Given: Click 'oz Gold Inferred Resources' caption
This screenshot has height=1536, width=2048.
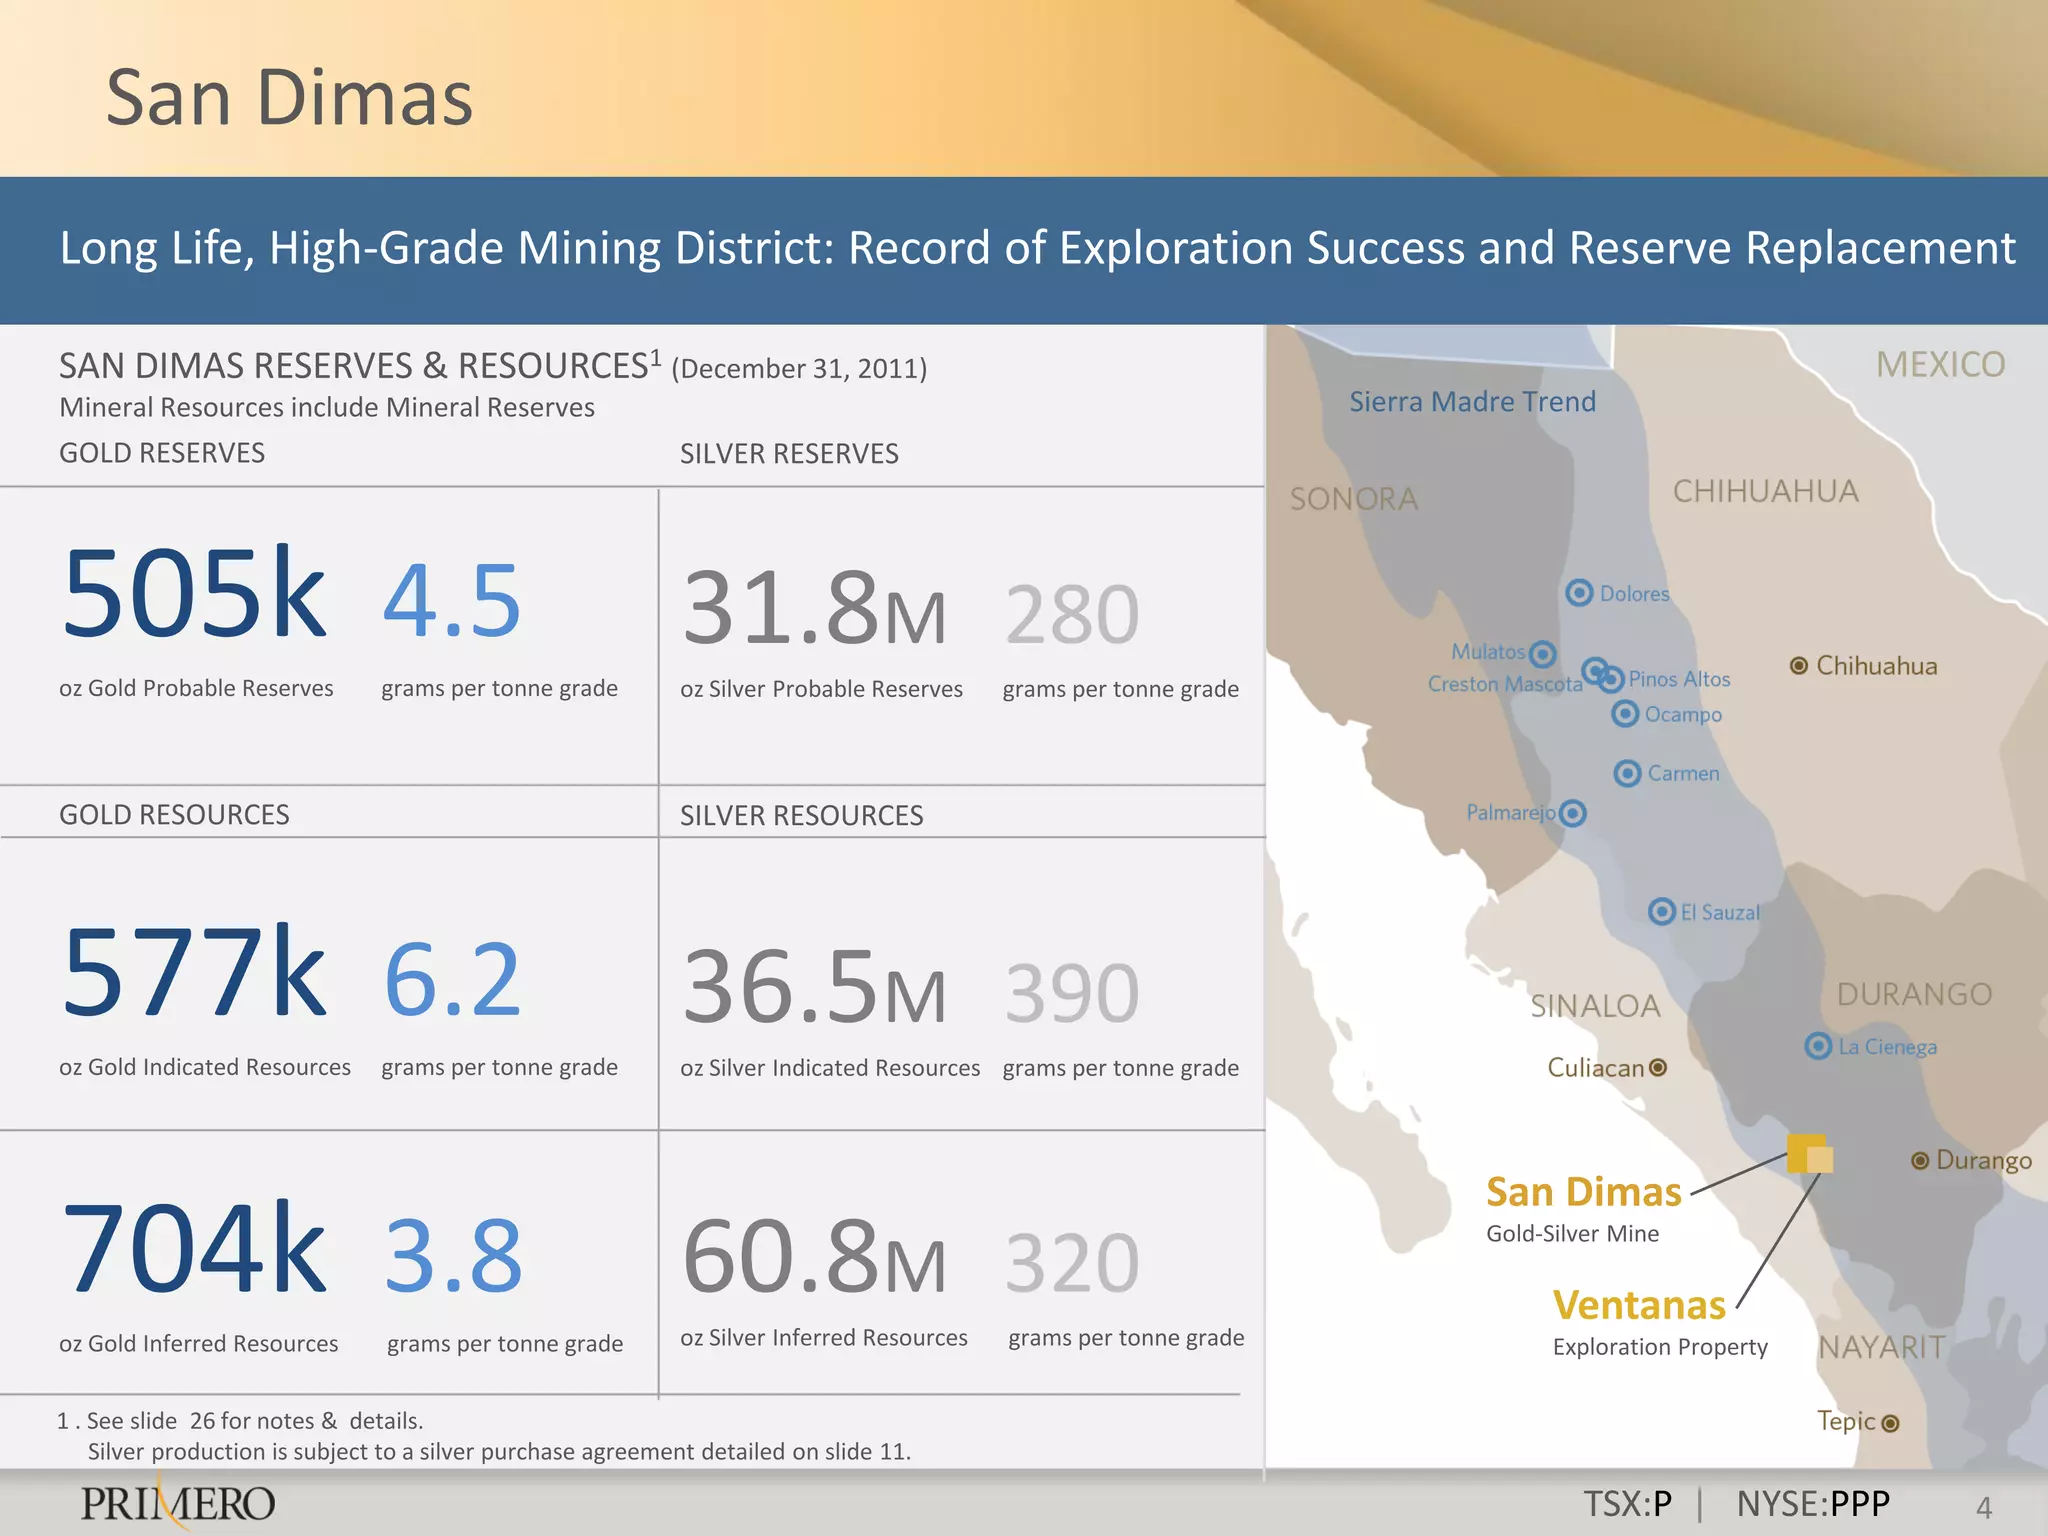Looking at the screenshot, I should point(198,1344).
